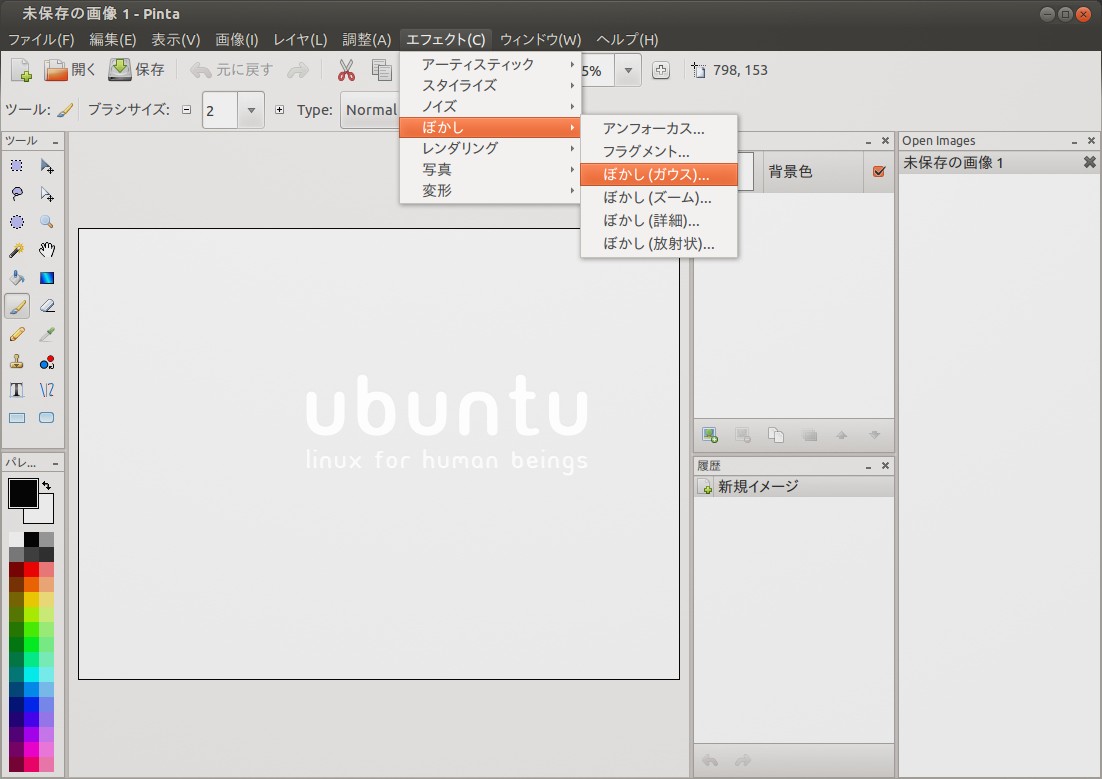Swap primary and secondary colors arrow
Viewport: 1102px width, 779px height.
point(46,485)
